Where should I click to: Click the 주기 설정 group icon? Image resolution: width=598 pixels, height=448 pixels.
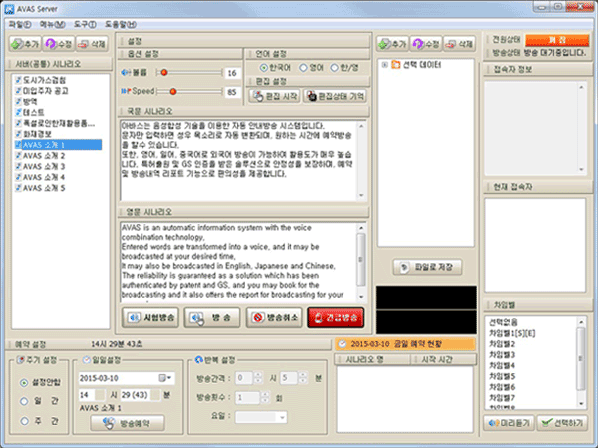[21, 360]
